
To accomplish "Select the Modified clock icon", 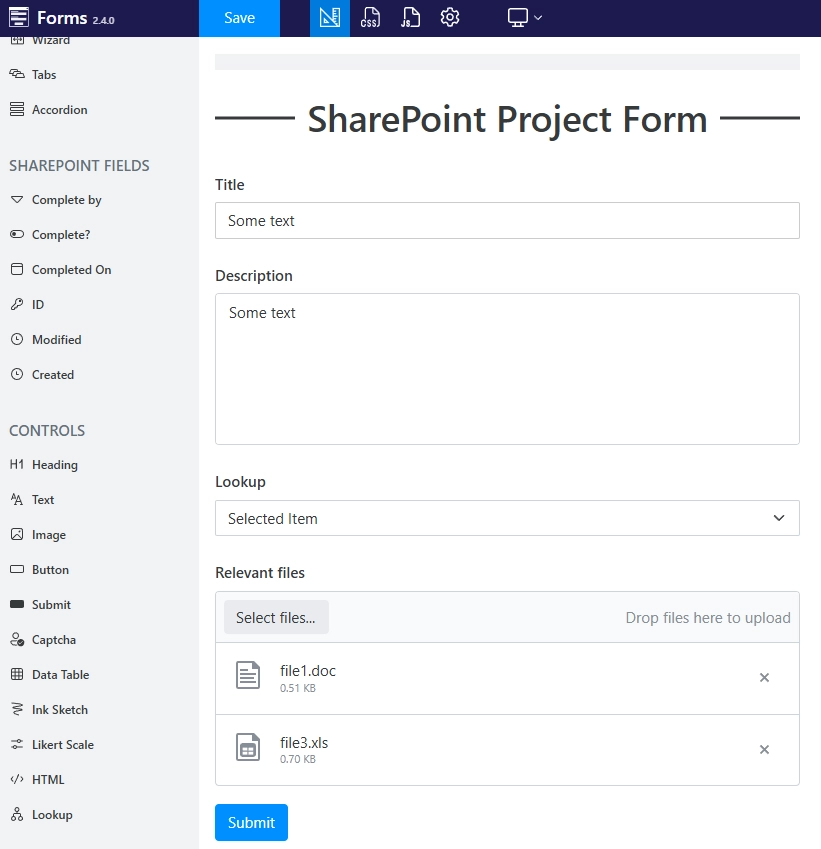I will [17, 339].
